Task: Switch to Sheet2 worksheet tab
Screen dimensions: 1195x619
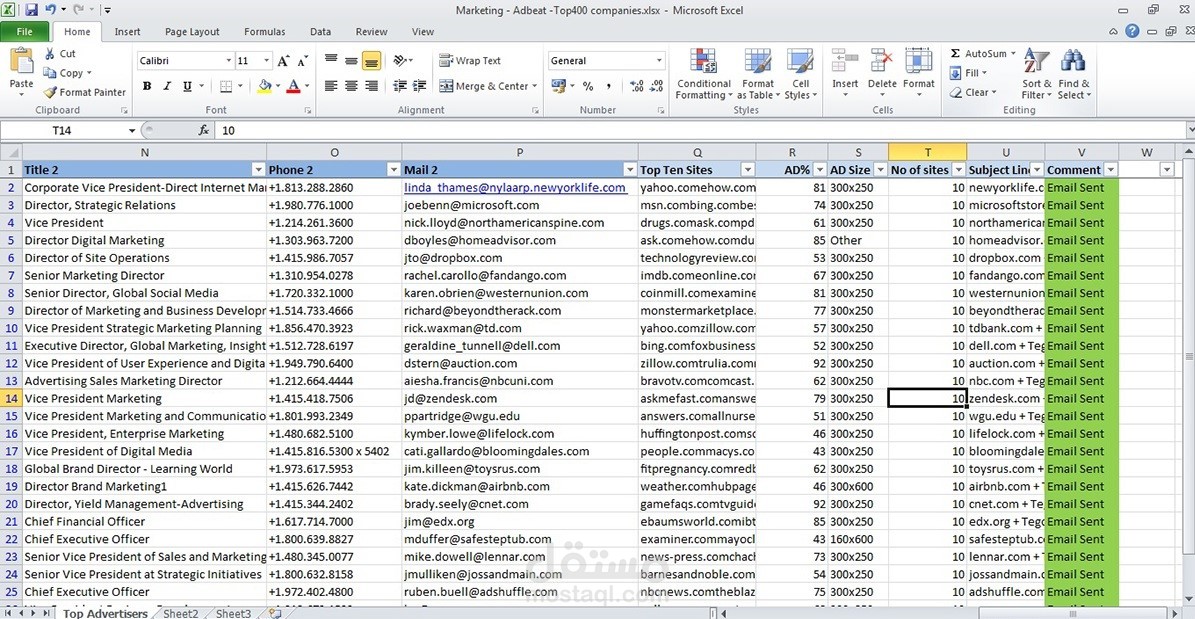Action: click(x=181, y=614)
